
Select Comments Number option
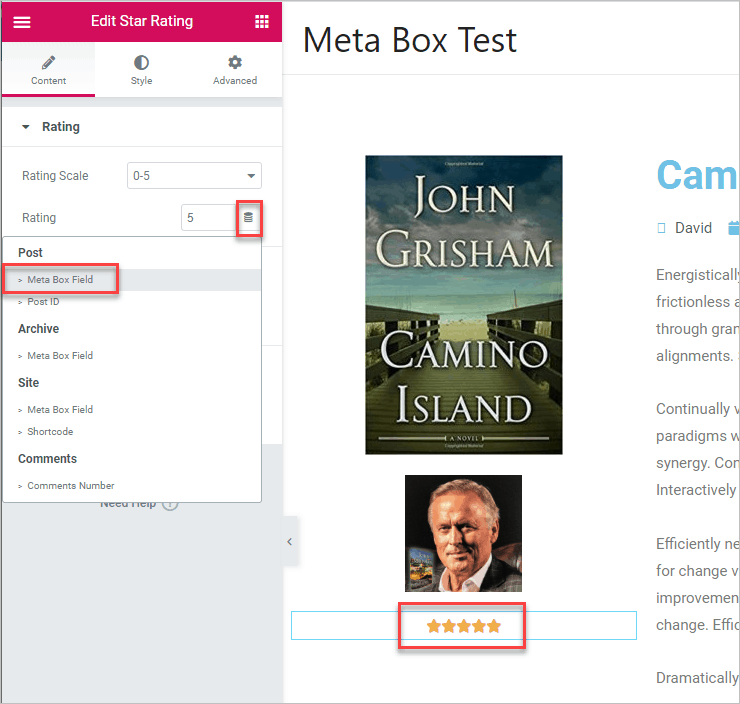tap(70, 486)
